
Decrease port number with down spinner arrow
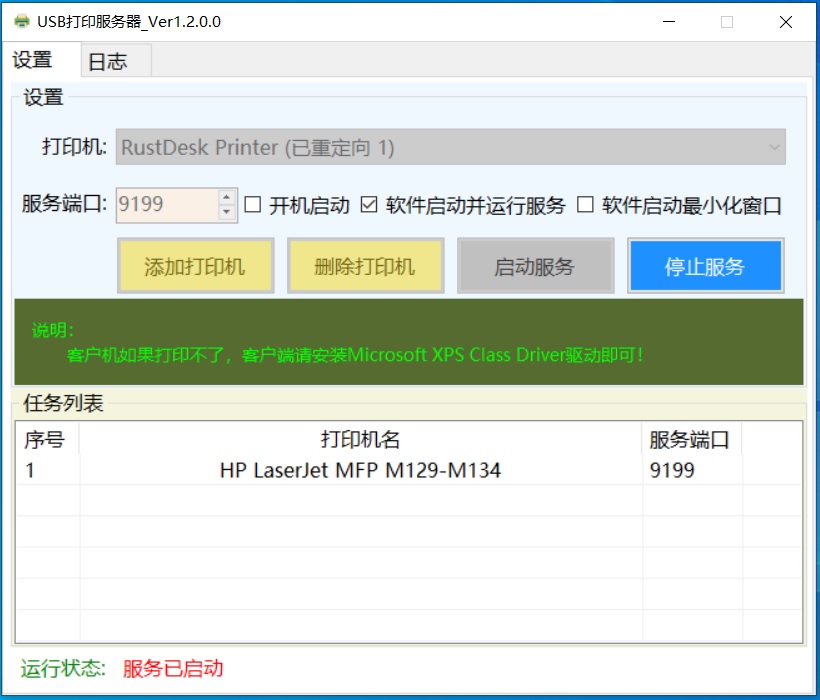tap(226, 212)
